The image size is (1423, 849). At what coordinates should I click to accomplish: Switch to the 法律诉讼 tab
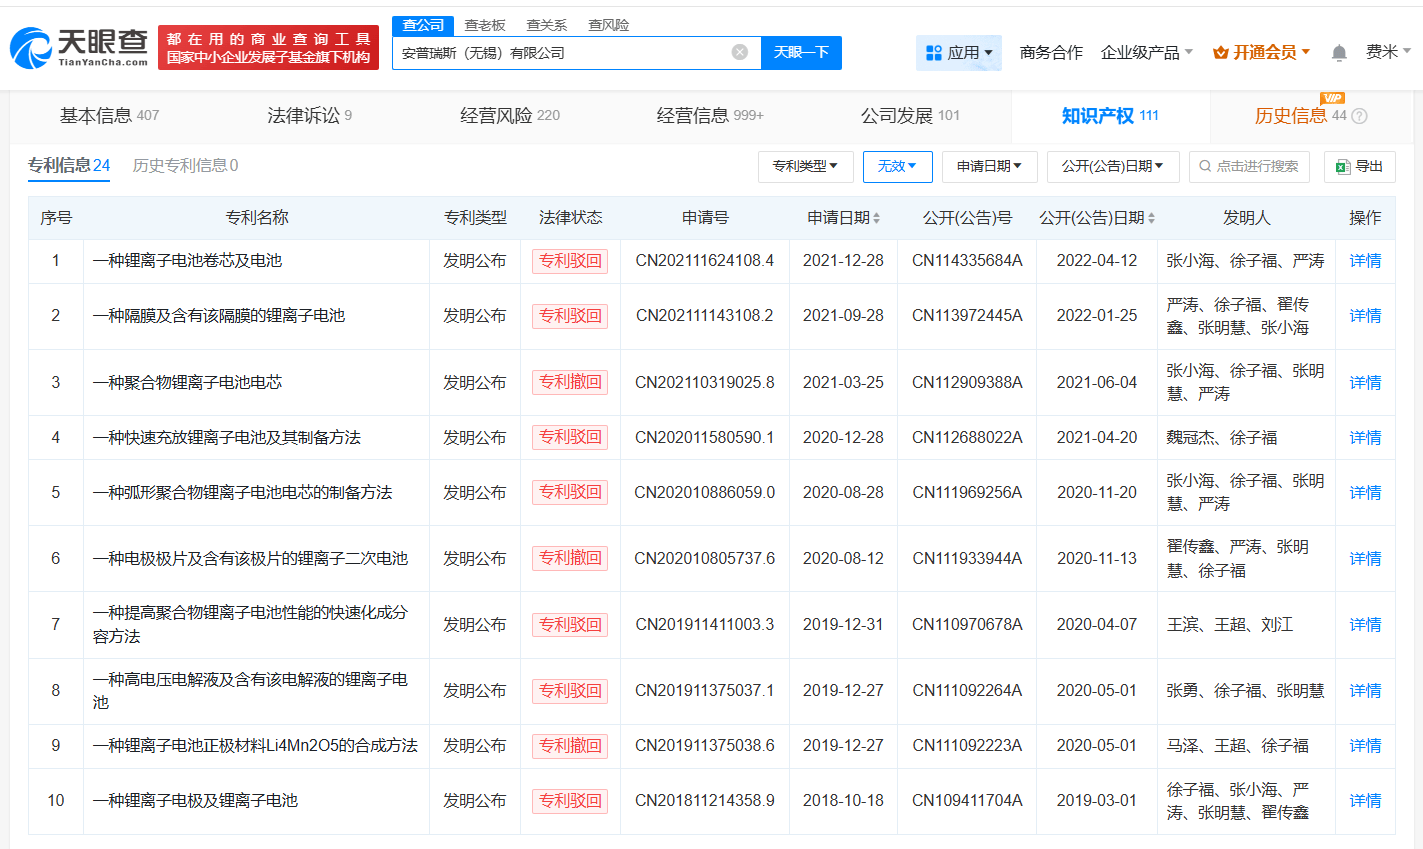tap(309, 116)
